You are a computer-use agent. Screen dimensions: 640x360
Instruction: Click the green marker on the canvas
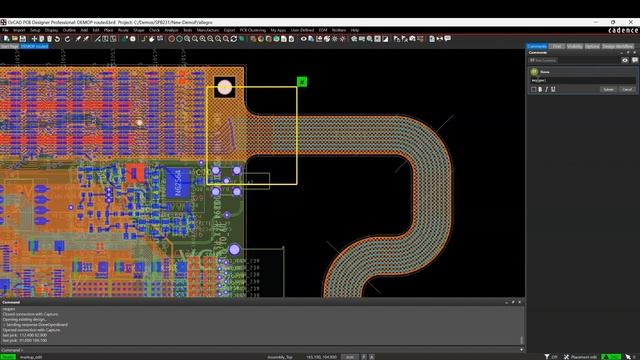pyautogui.click(x=302, y=82)
